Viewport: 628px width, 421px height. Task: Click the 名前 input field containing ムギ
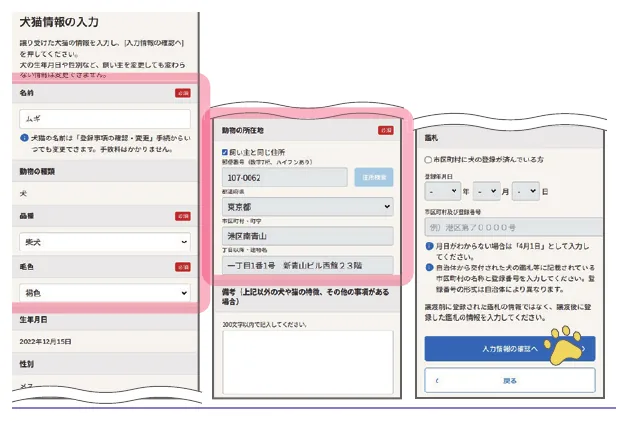(105, 119)
